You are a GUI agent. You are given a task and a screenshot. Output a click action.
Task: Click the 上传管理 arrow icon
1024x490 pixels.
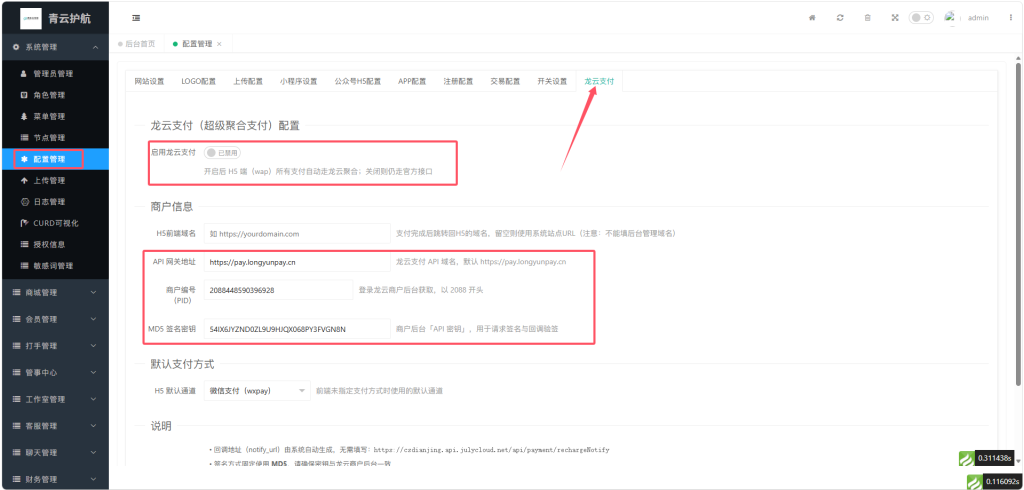tap(24, 180)
